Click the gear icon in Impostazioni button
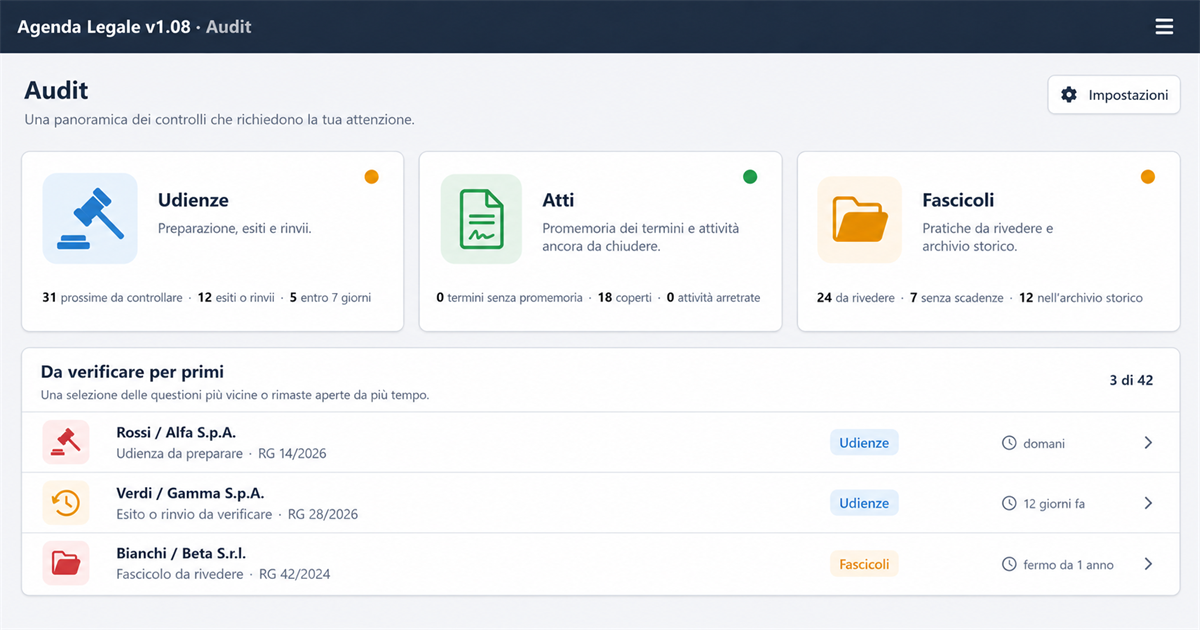This screenshot has height=630, width=1200. coord(1069,95)
